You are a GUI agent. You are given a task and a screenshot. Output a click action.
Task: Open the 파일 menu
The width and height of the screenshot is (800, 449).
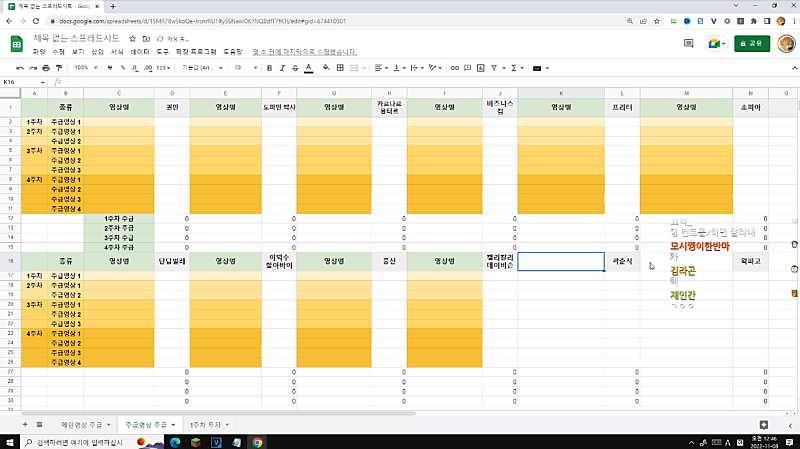(39, 52)
